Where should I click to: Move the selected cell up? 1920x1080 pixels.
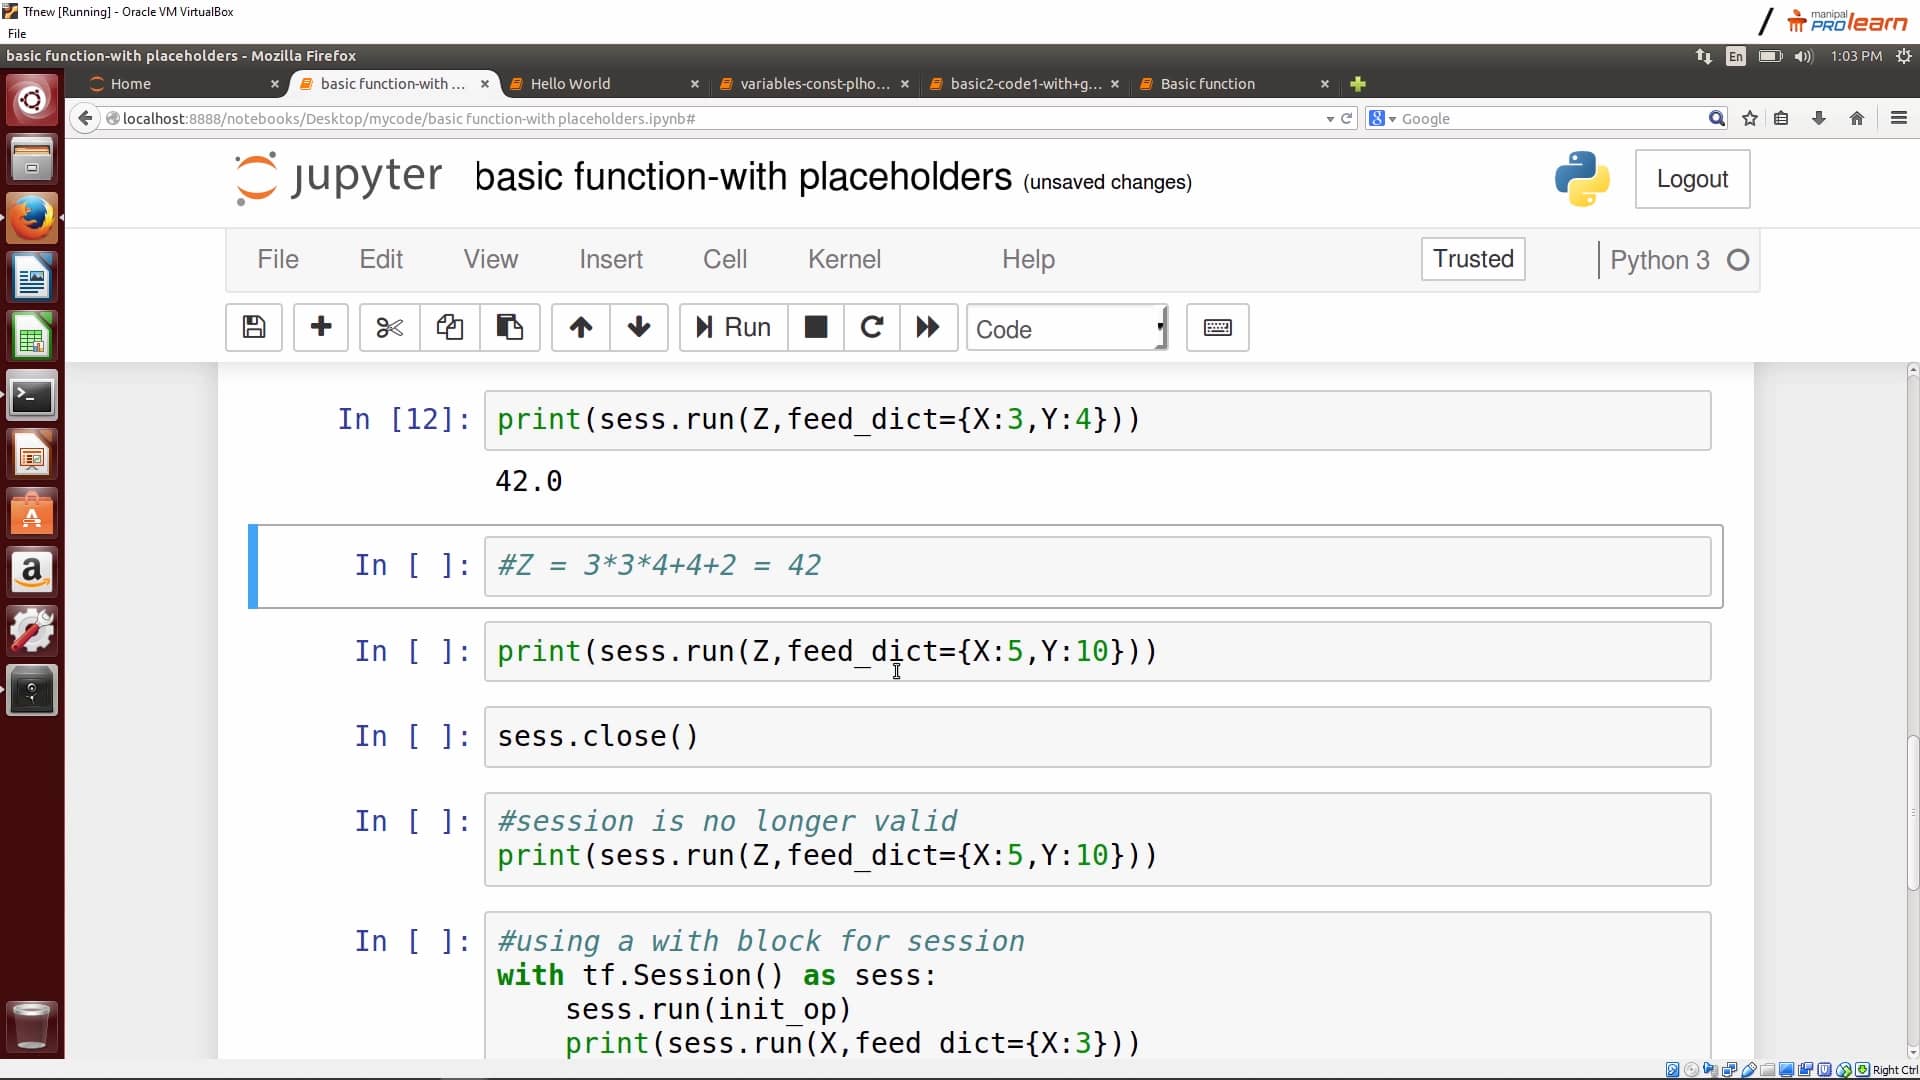point(579,327)
